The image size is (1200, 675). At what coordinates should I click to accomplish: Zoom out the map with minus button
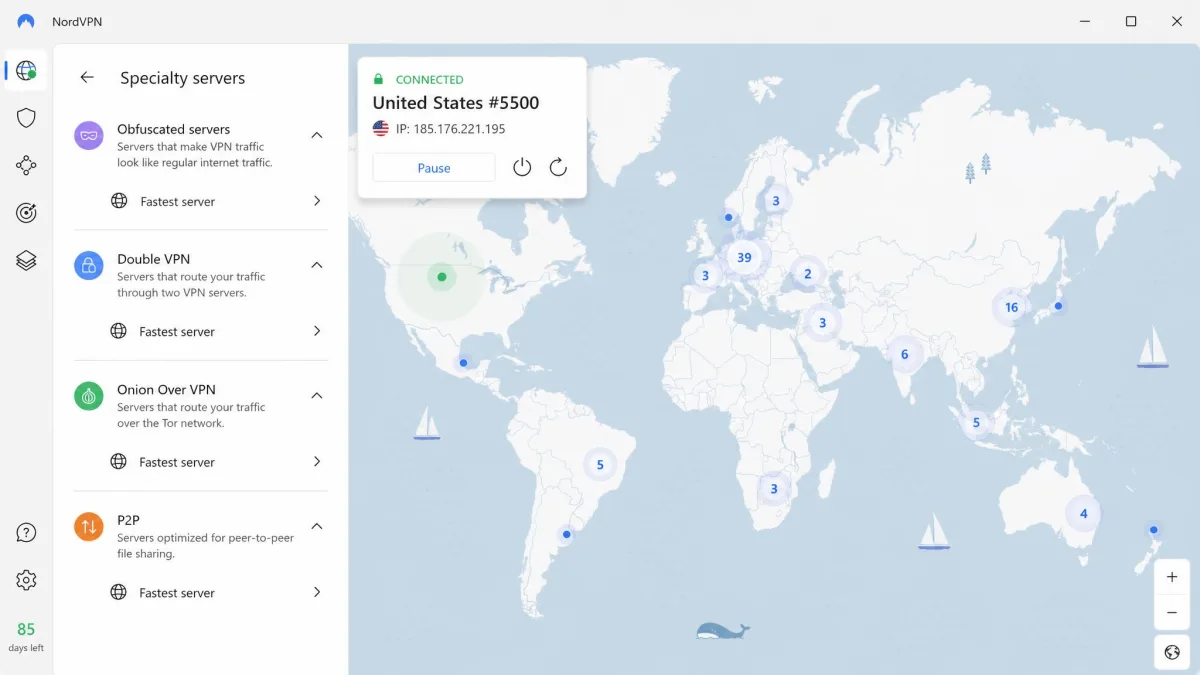click(1172, 612)
